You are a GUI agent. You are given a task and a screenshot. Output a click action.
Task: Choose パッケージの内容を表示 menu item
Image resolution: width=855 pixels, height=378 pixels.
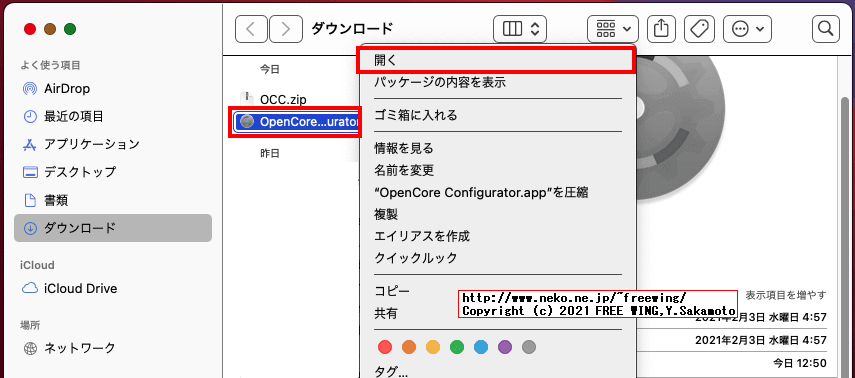pyautogui.click(x=498, y=83)
